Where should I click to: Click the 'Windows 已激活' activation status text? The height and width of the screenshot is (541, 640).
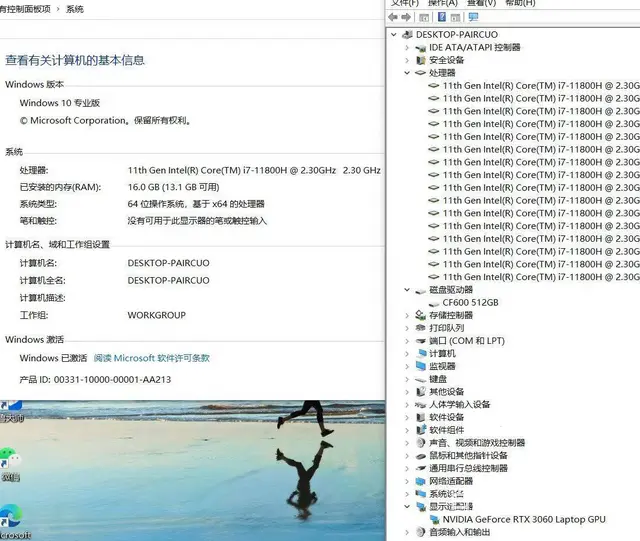[x=53, y=358]
